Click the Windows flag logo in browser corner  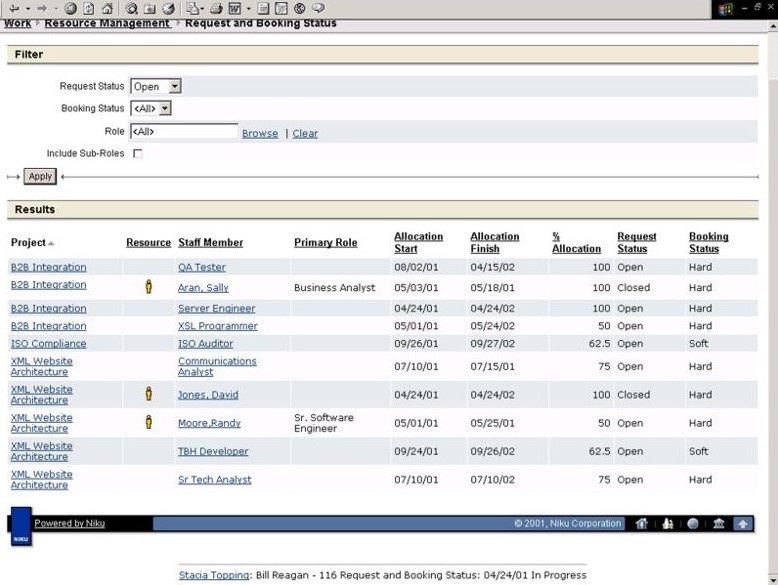click(725, 9)
